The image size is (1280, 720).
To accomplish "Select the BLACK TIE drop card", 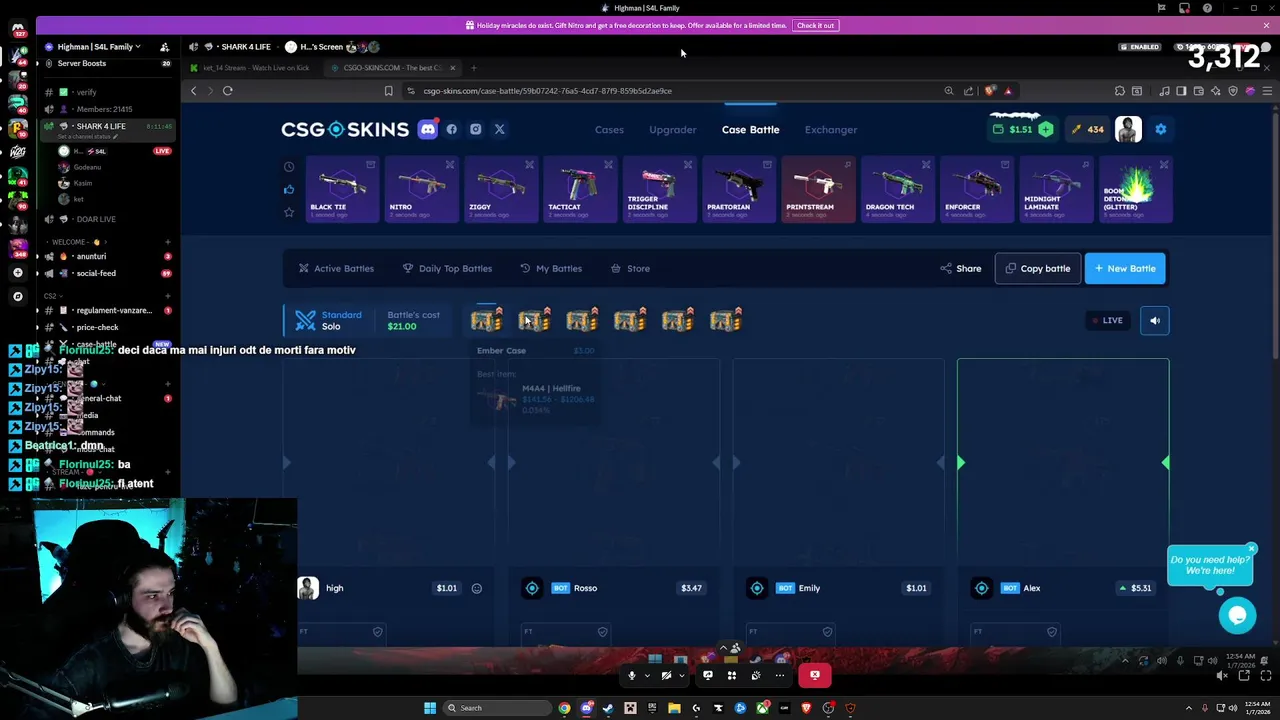I will click(x=342, y=189).
